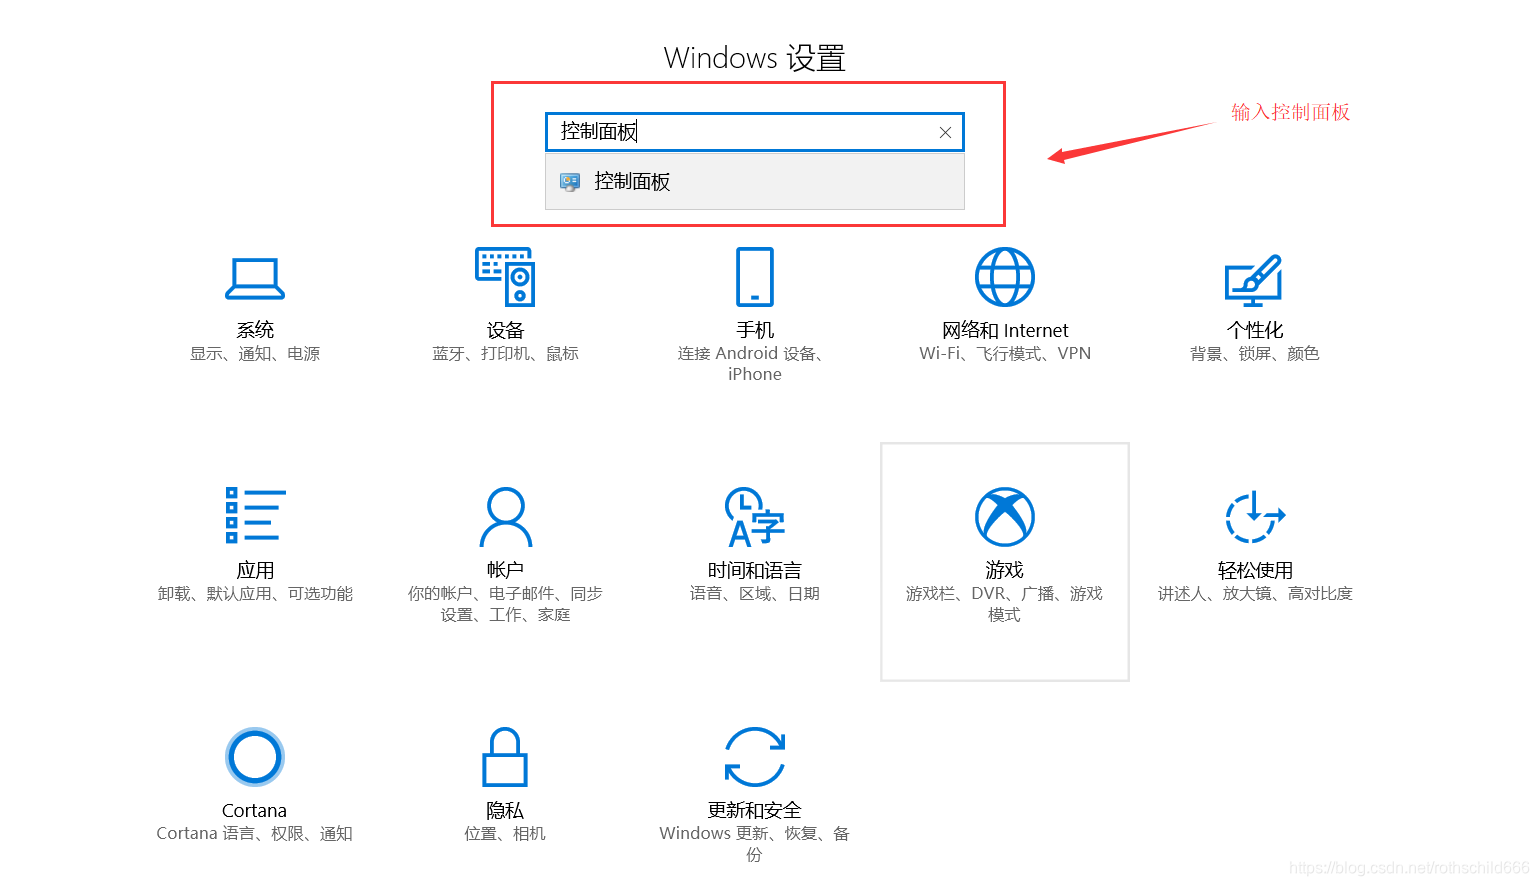Select the 游戏 Xbox icon
This screenshot has width=1539, height=886.
click(x=1005, y=517)
